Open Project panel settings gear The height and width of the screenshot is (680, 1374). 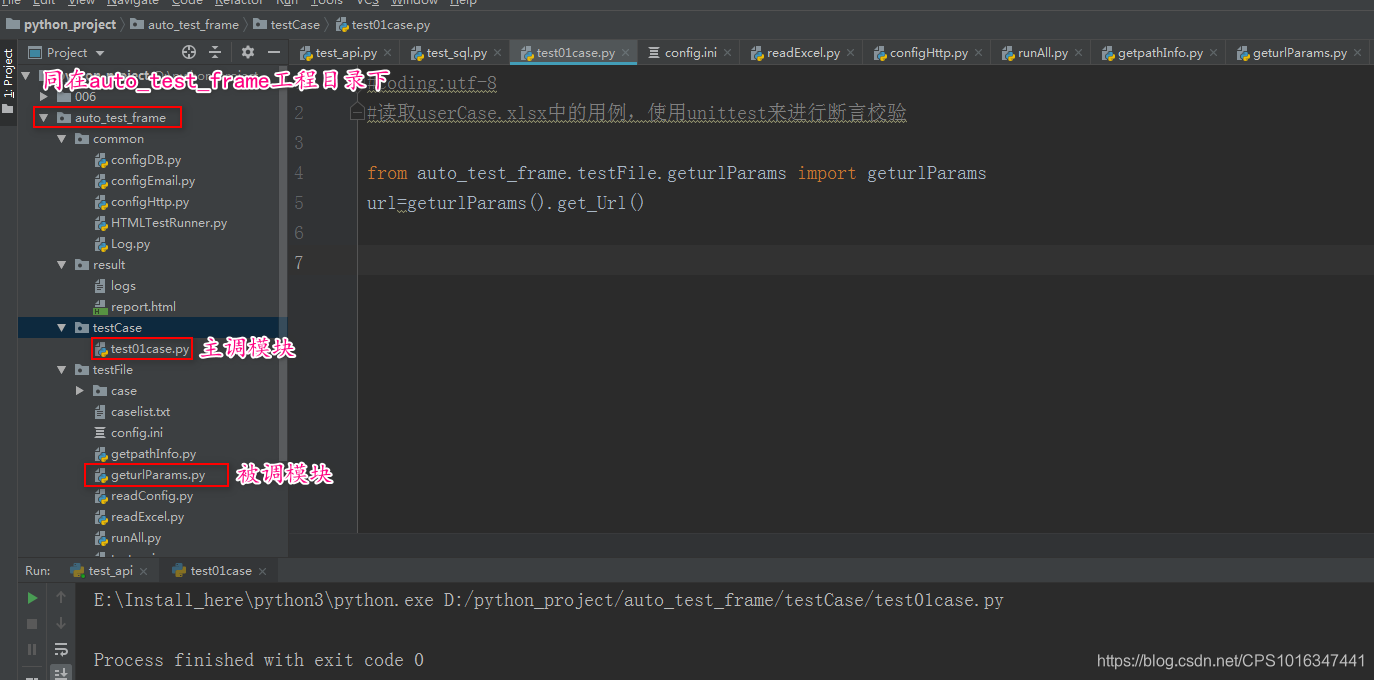pyautogui.click(x=248, y=52)
